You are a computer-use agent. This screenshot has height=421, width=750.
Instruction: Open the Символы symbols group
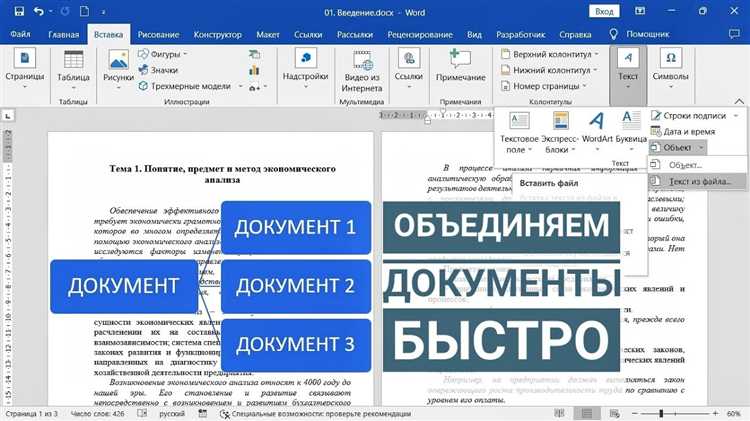[x=671, y=70]
